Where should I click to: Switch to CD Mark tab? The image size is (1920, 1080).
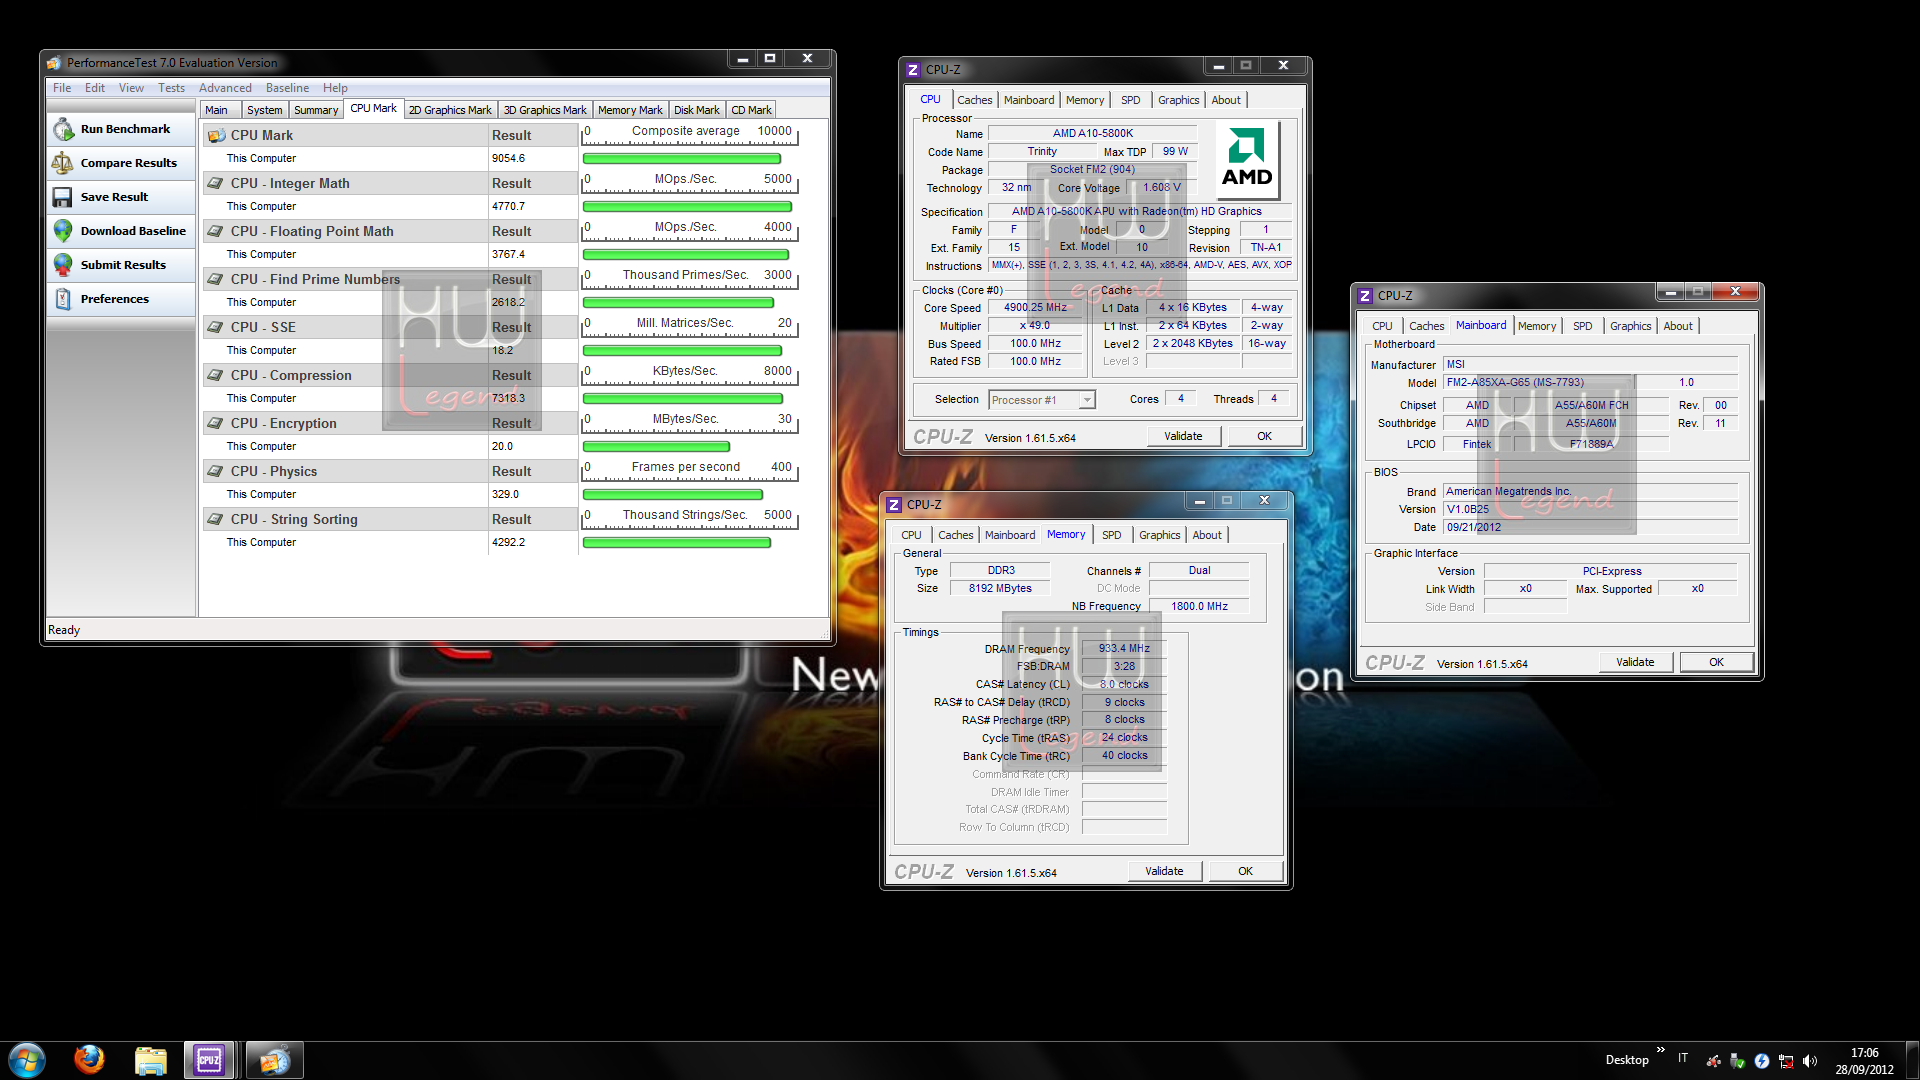tap(751, 110)
